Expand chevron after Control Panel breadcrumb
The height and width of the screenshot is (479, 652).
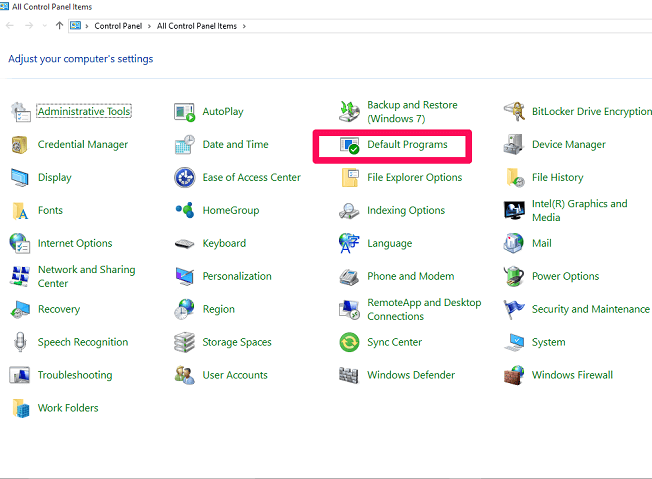[x=149, y=26]
